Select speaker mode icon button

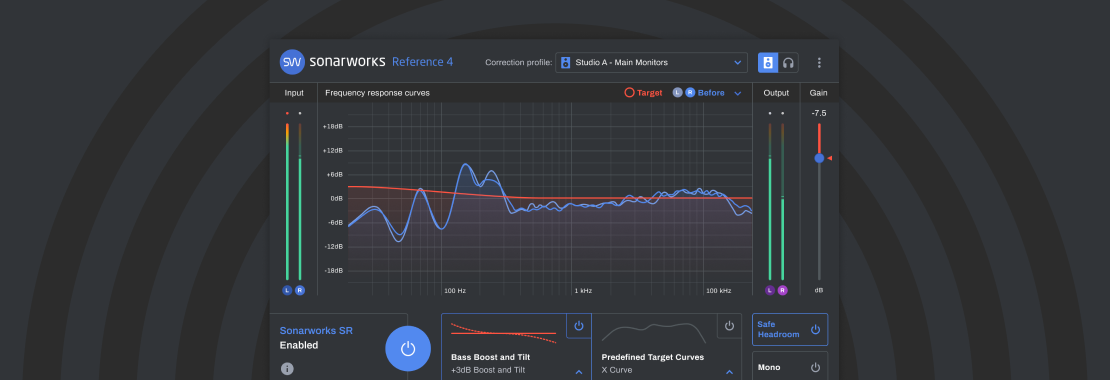click(x=768, y=62)
